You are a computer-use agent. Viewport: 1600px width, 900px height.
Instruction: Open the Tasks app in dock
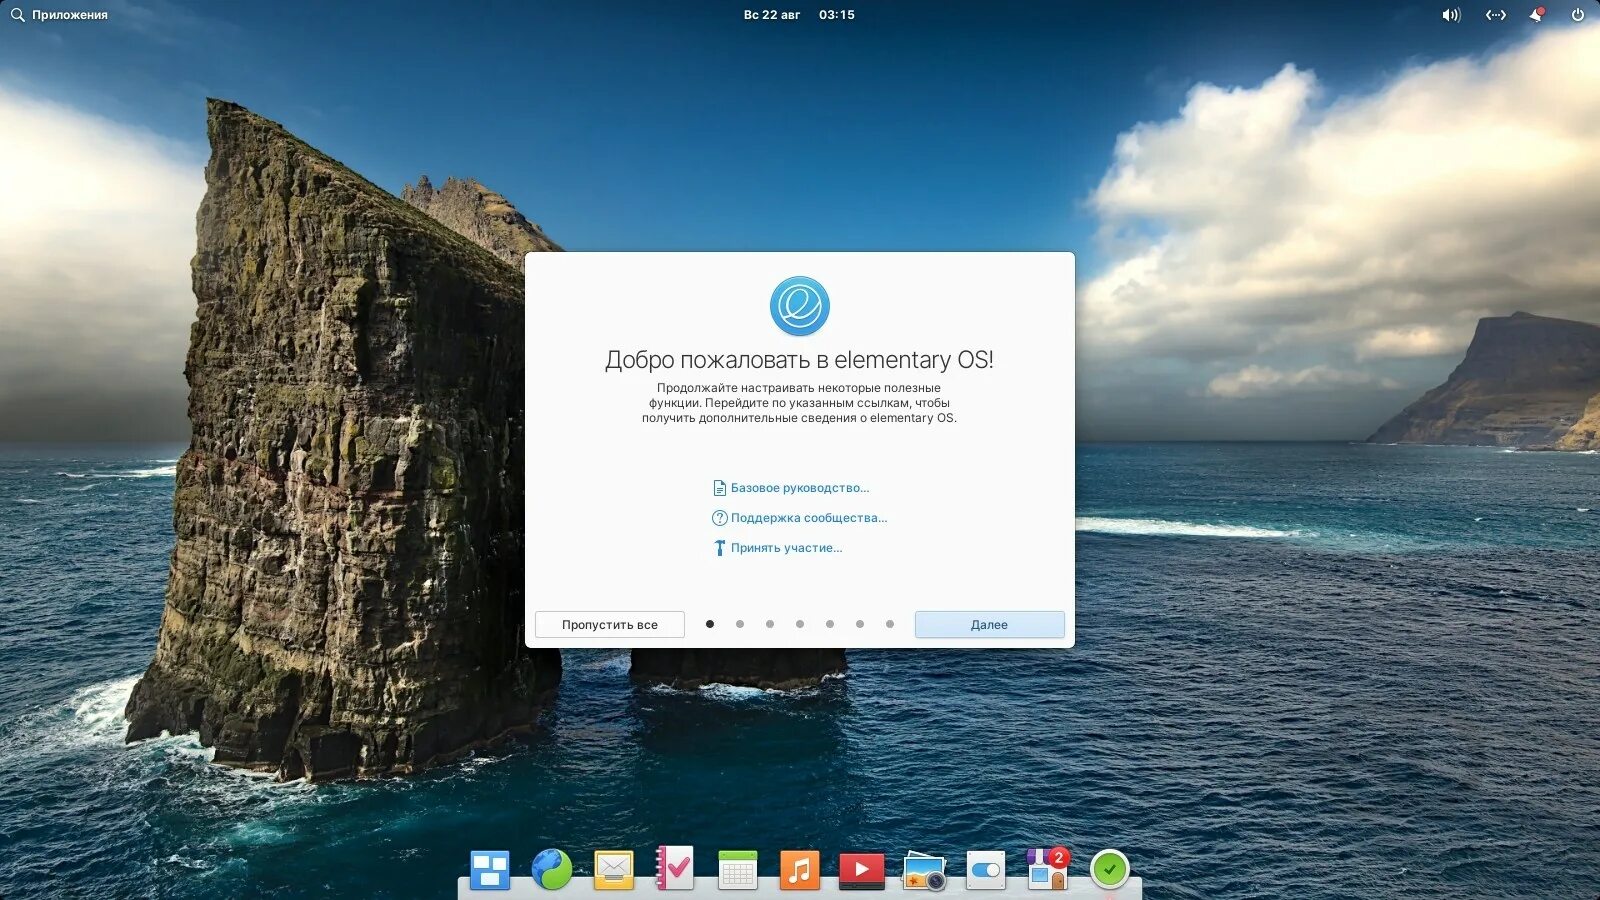(675, 868)
